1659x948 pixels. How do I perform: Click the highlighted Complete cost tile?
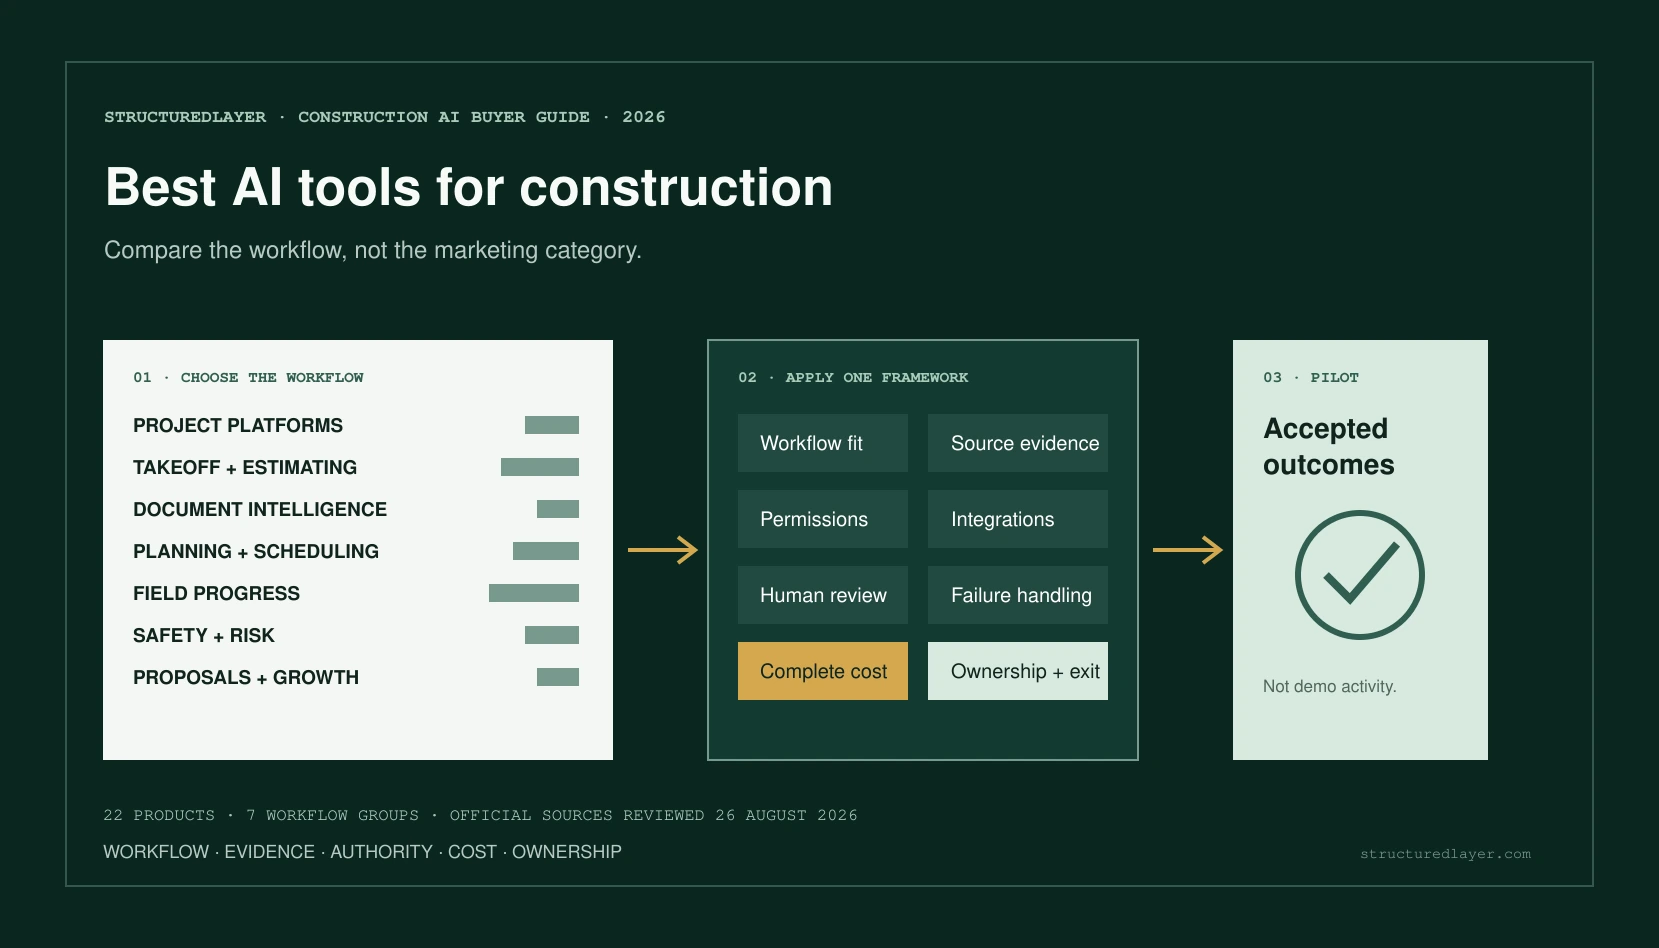point(823,671)
